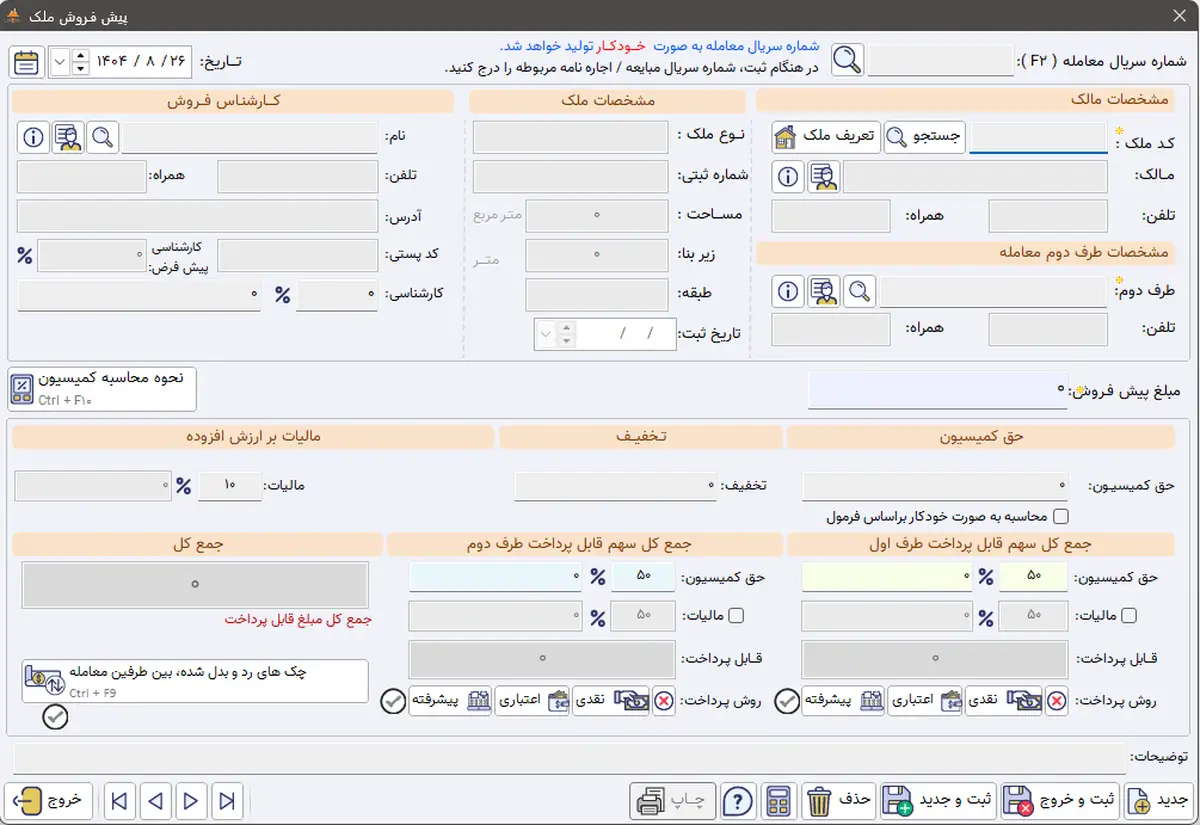Toggle second party tax (مالیات) checkbox
1200x825 pixels.
(x=737, y=617)
